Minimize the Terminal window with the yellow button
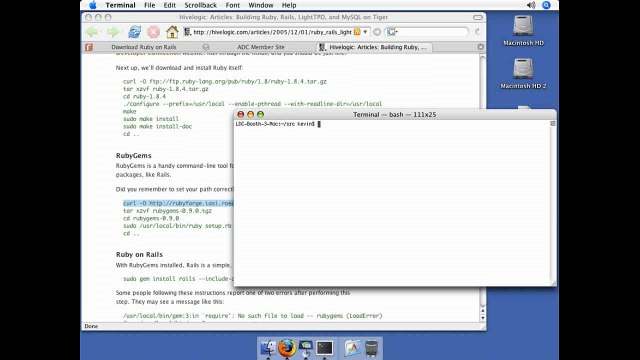Viewport: 640px width, 360px height. click(250, 115)
